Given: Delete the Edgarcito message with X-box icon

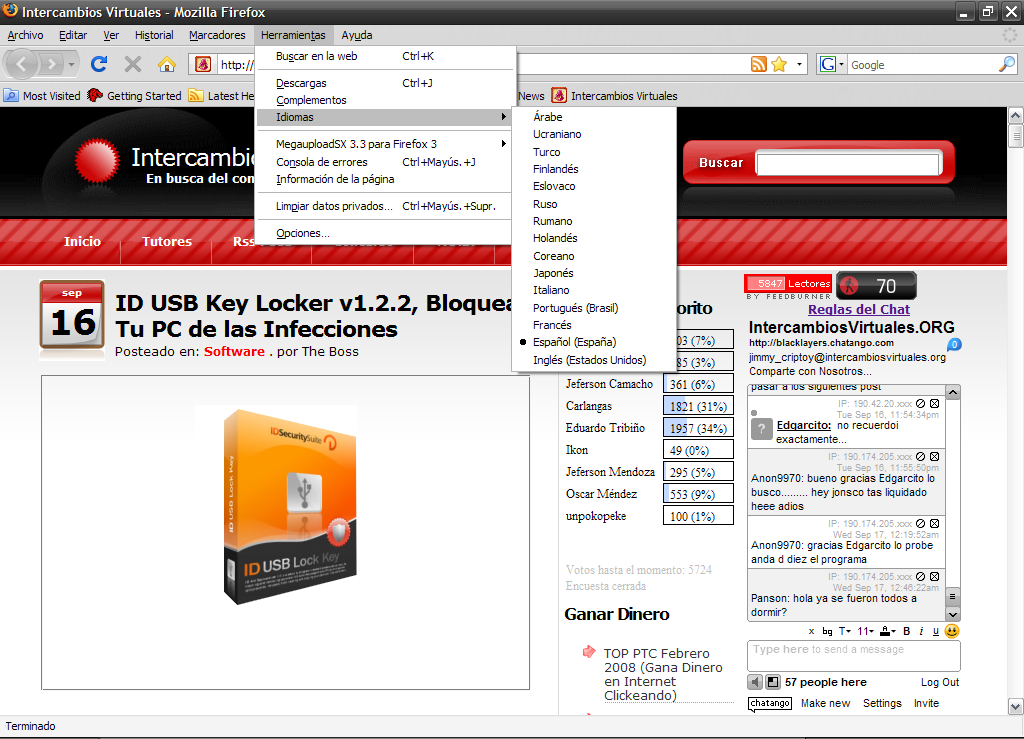Looking at the screenshot, I should click(x=935, y=403).
